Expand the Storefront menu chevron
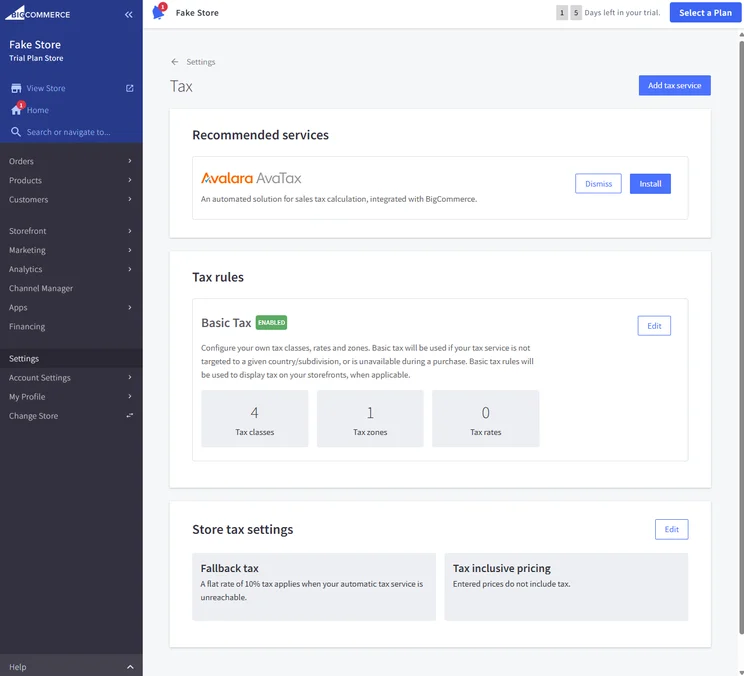This screenshot has width=744, height=676. (x=130, y=231)
